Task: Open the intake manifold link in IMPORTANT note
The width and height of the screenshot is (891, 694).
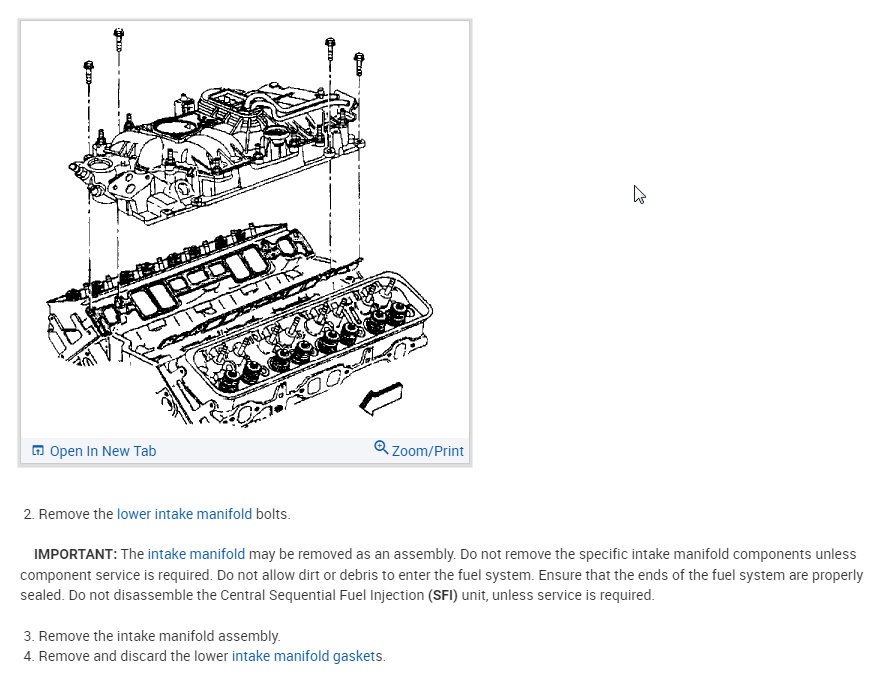Action: click(196, 554)
